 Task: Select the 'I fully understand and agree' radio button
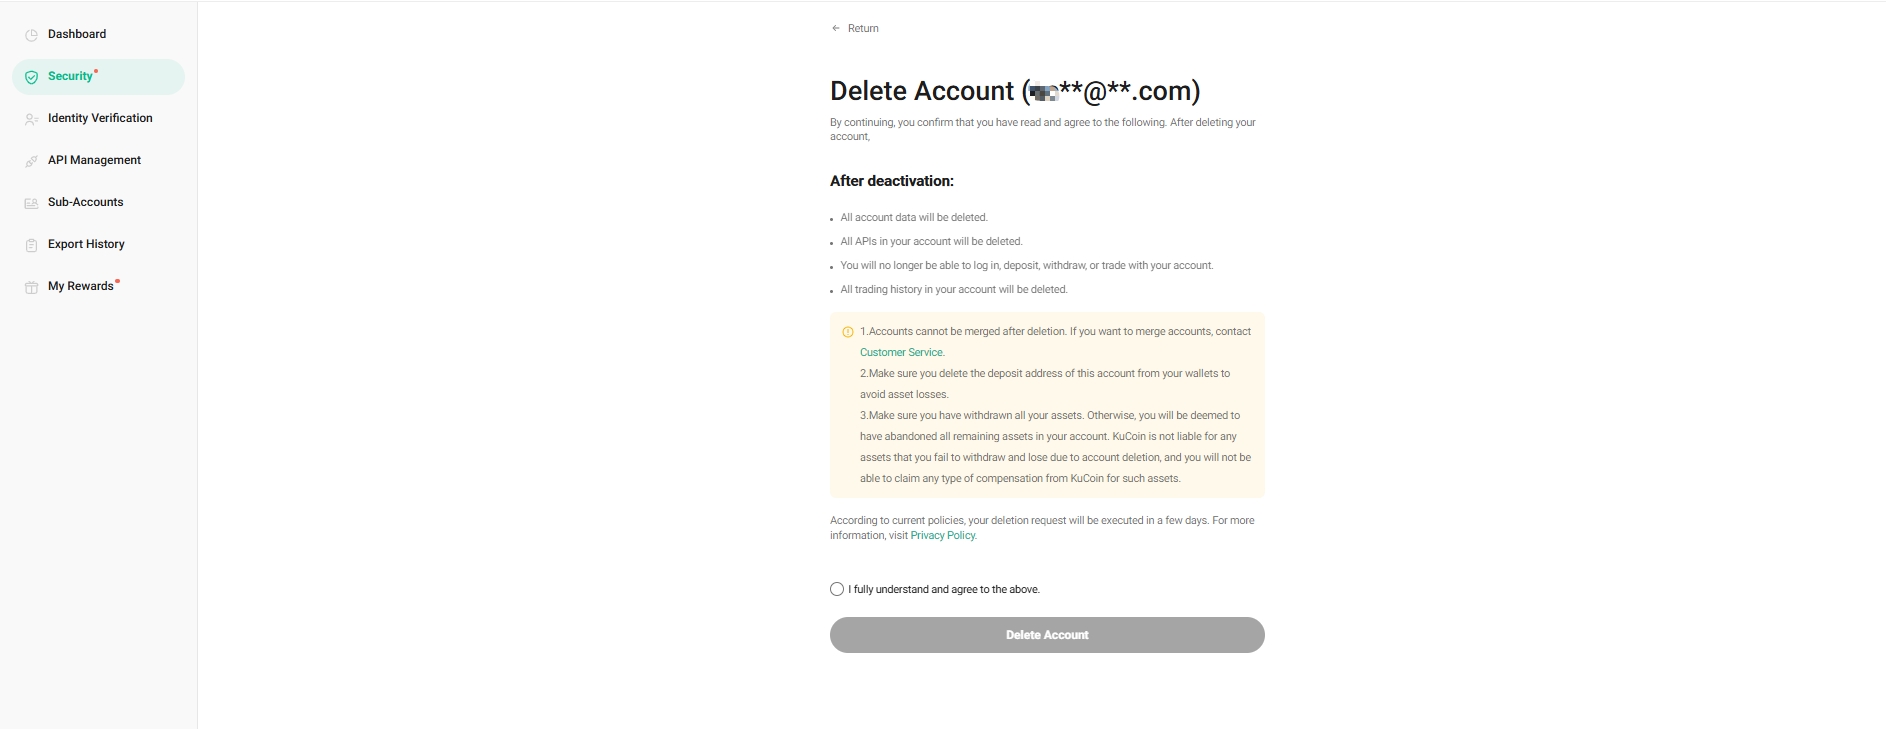click(x=837, y=589)
